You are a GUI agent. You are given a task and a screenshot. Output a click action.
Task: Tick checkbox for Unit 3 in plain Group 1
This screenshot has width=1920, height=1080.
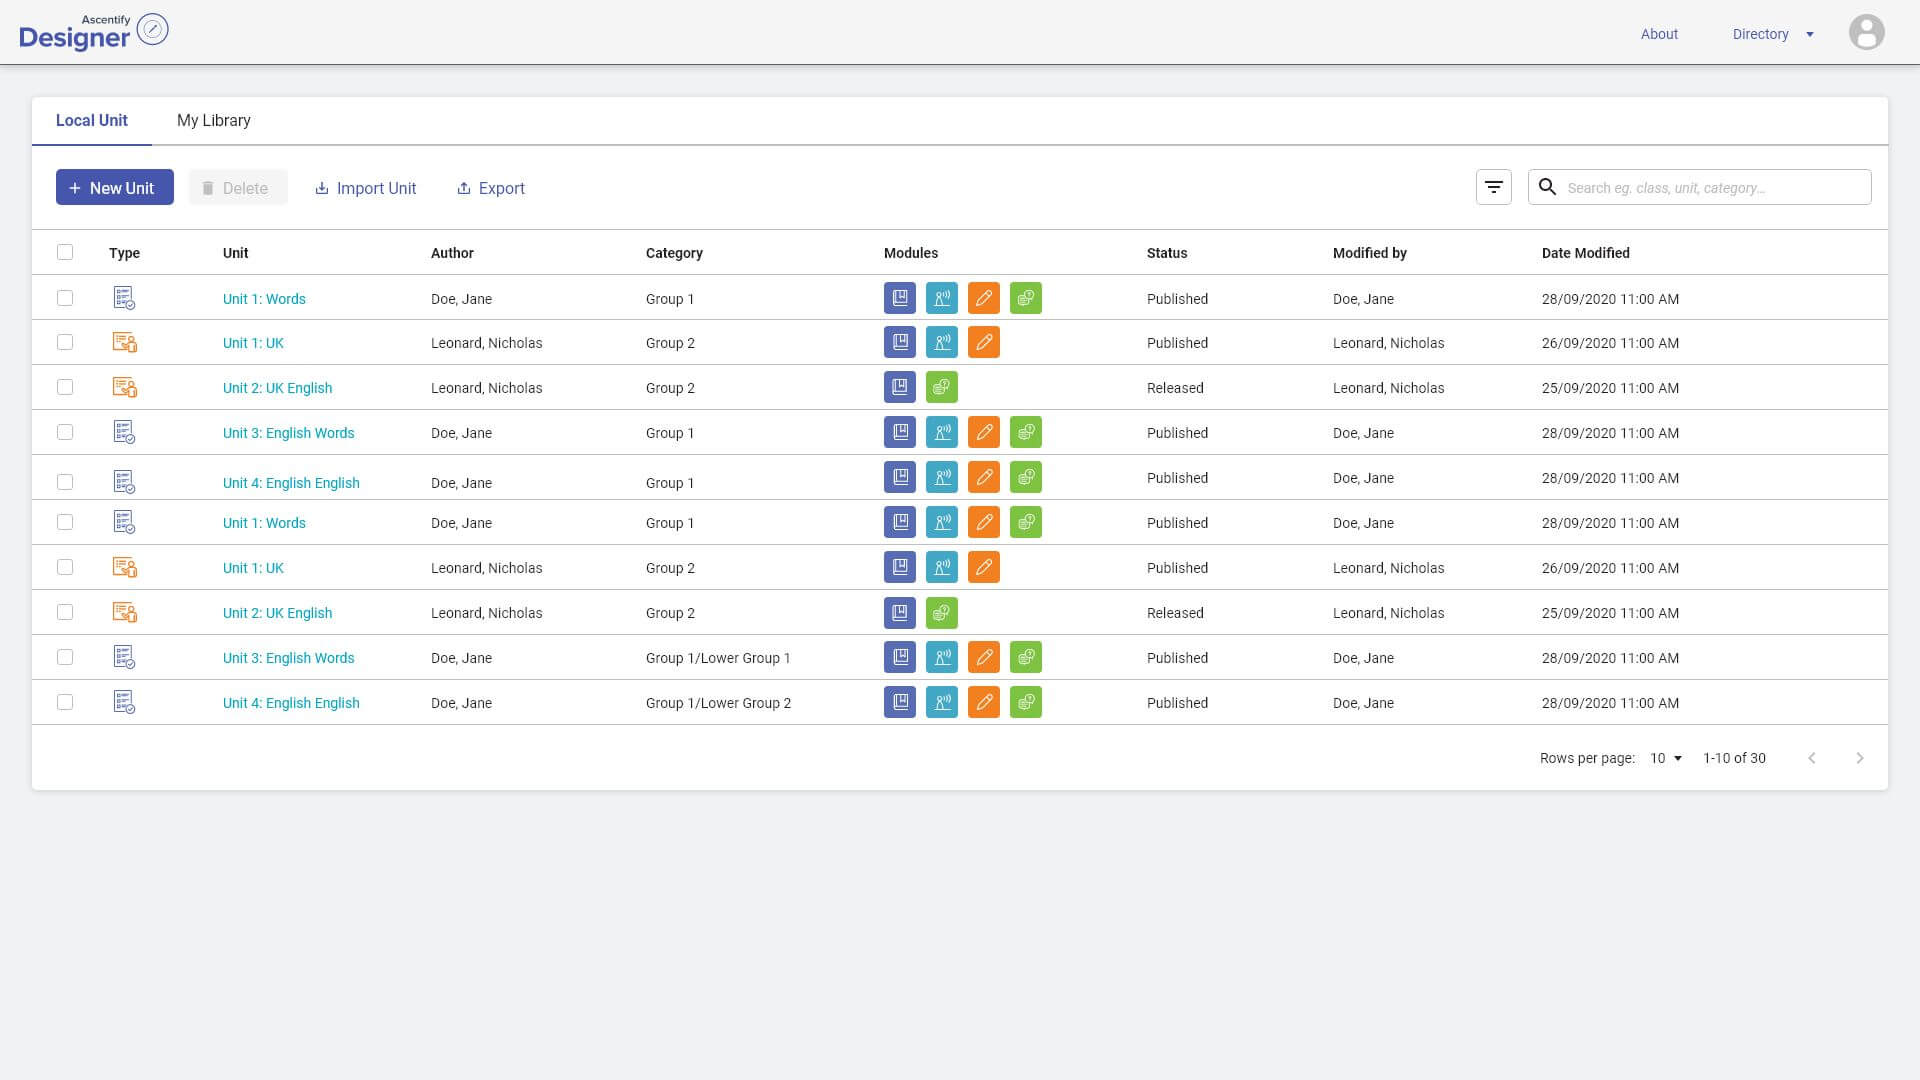[65, 432]
